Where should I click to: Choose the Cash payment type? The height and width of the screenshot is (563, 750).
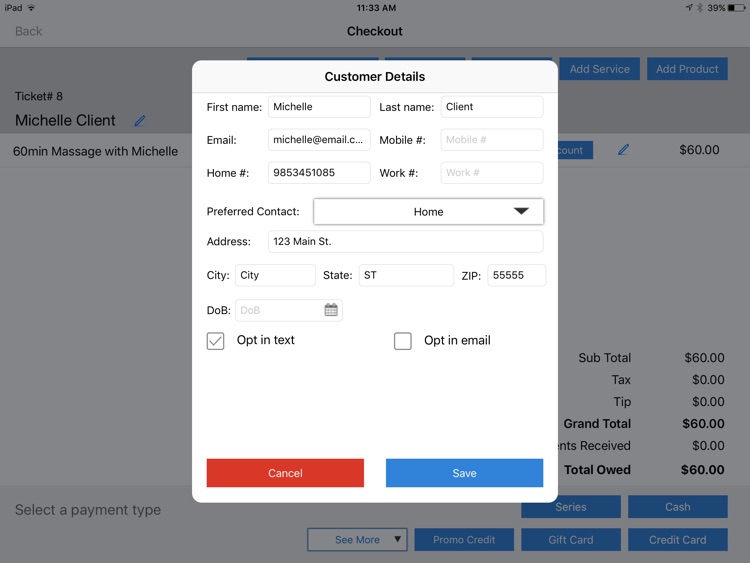pyautogui.click(x=678, y=507)
